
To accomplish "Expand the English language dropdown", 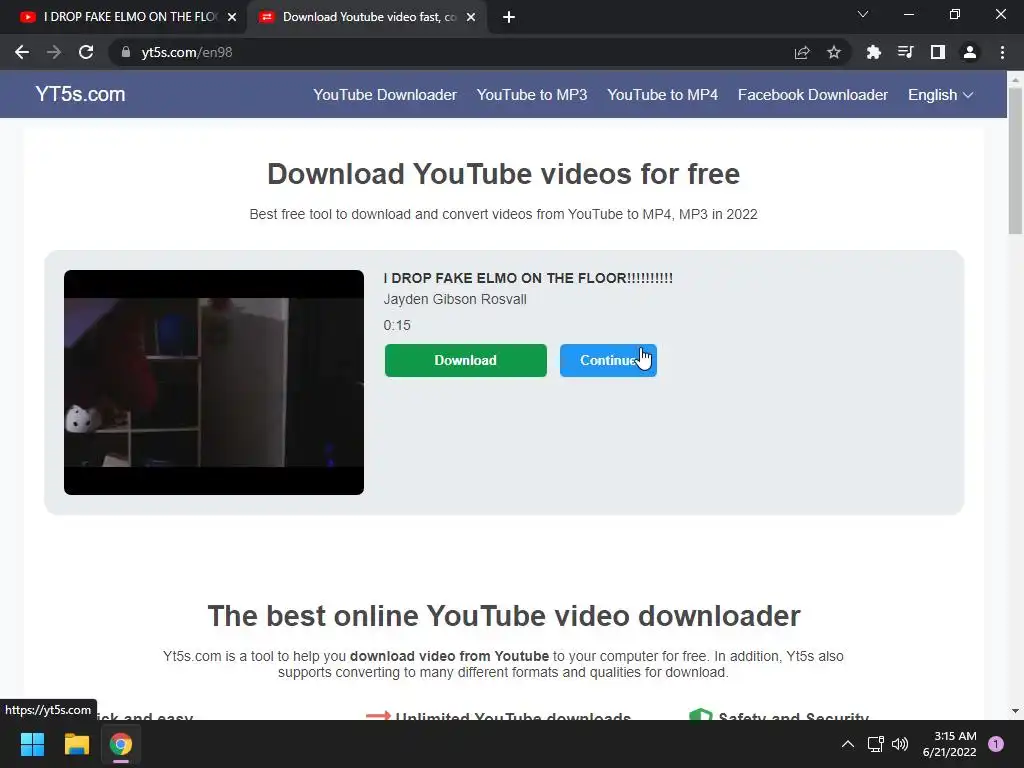I will (940, 95).
